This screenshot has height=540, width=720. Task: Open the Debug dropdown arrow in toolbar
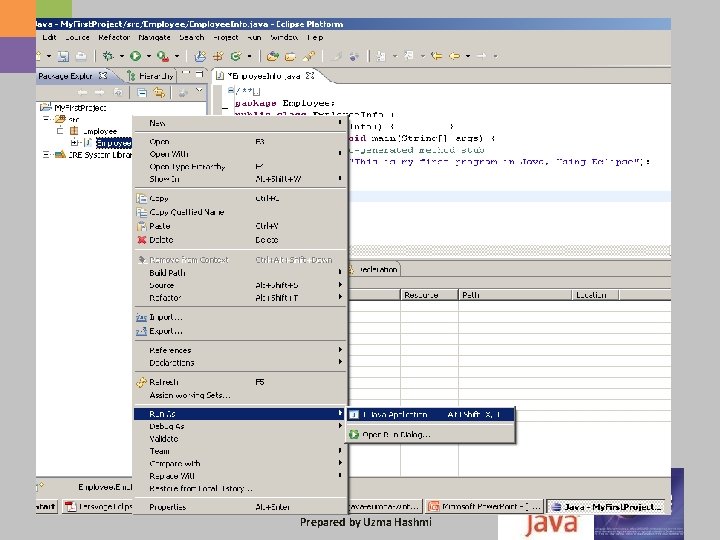(122, 56)
